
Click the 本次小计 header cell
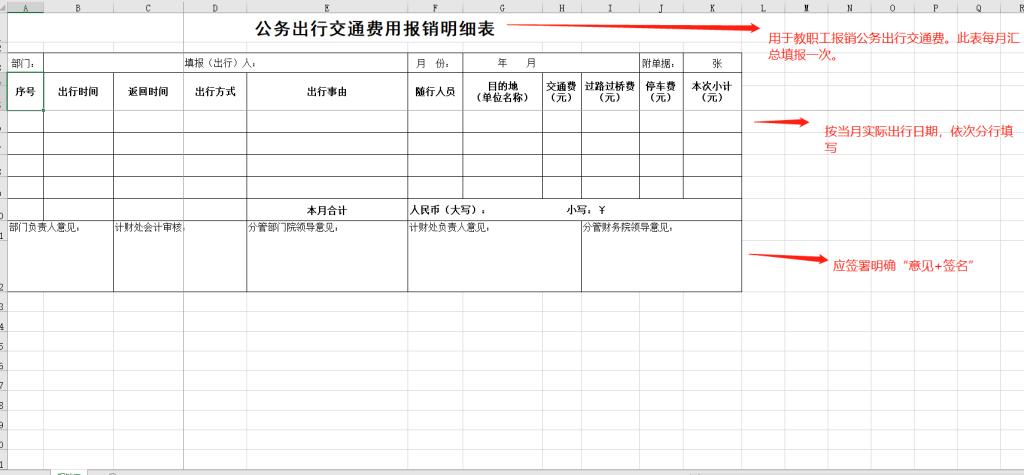[x=712, y=92]
